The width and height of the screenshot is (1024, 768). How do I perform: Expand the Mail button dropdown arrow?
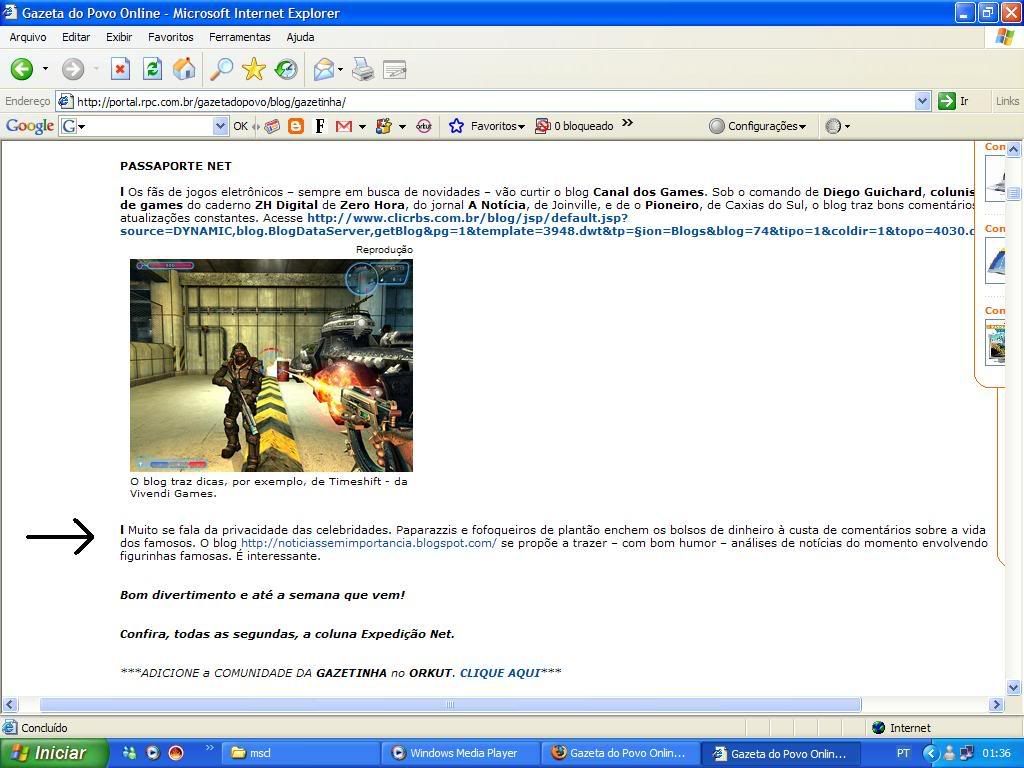click(x=340, y=69)
